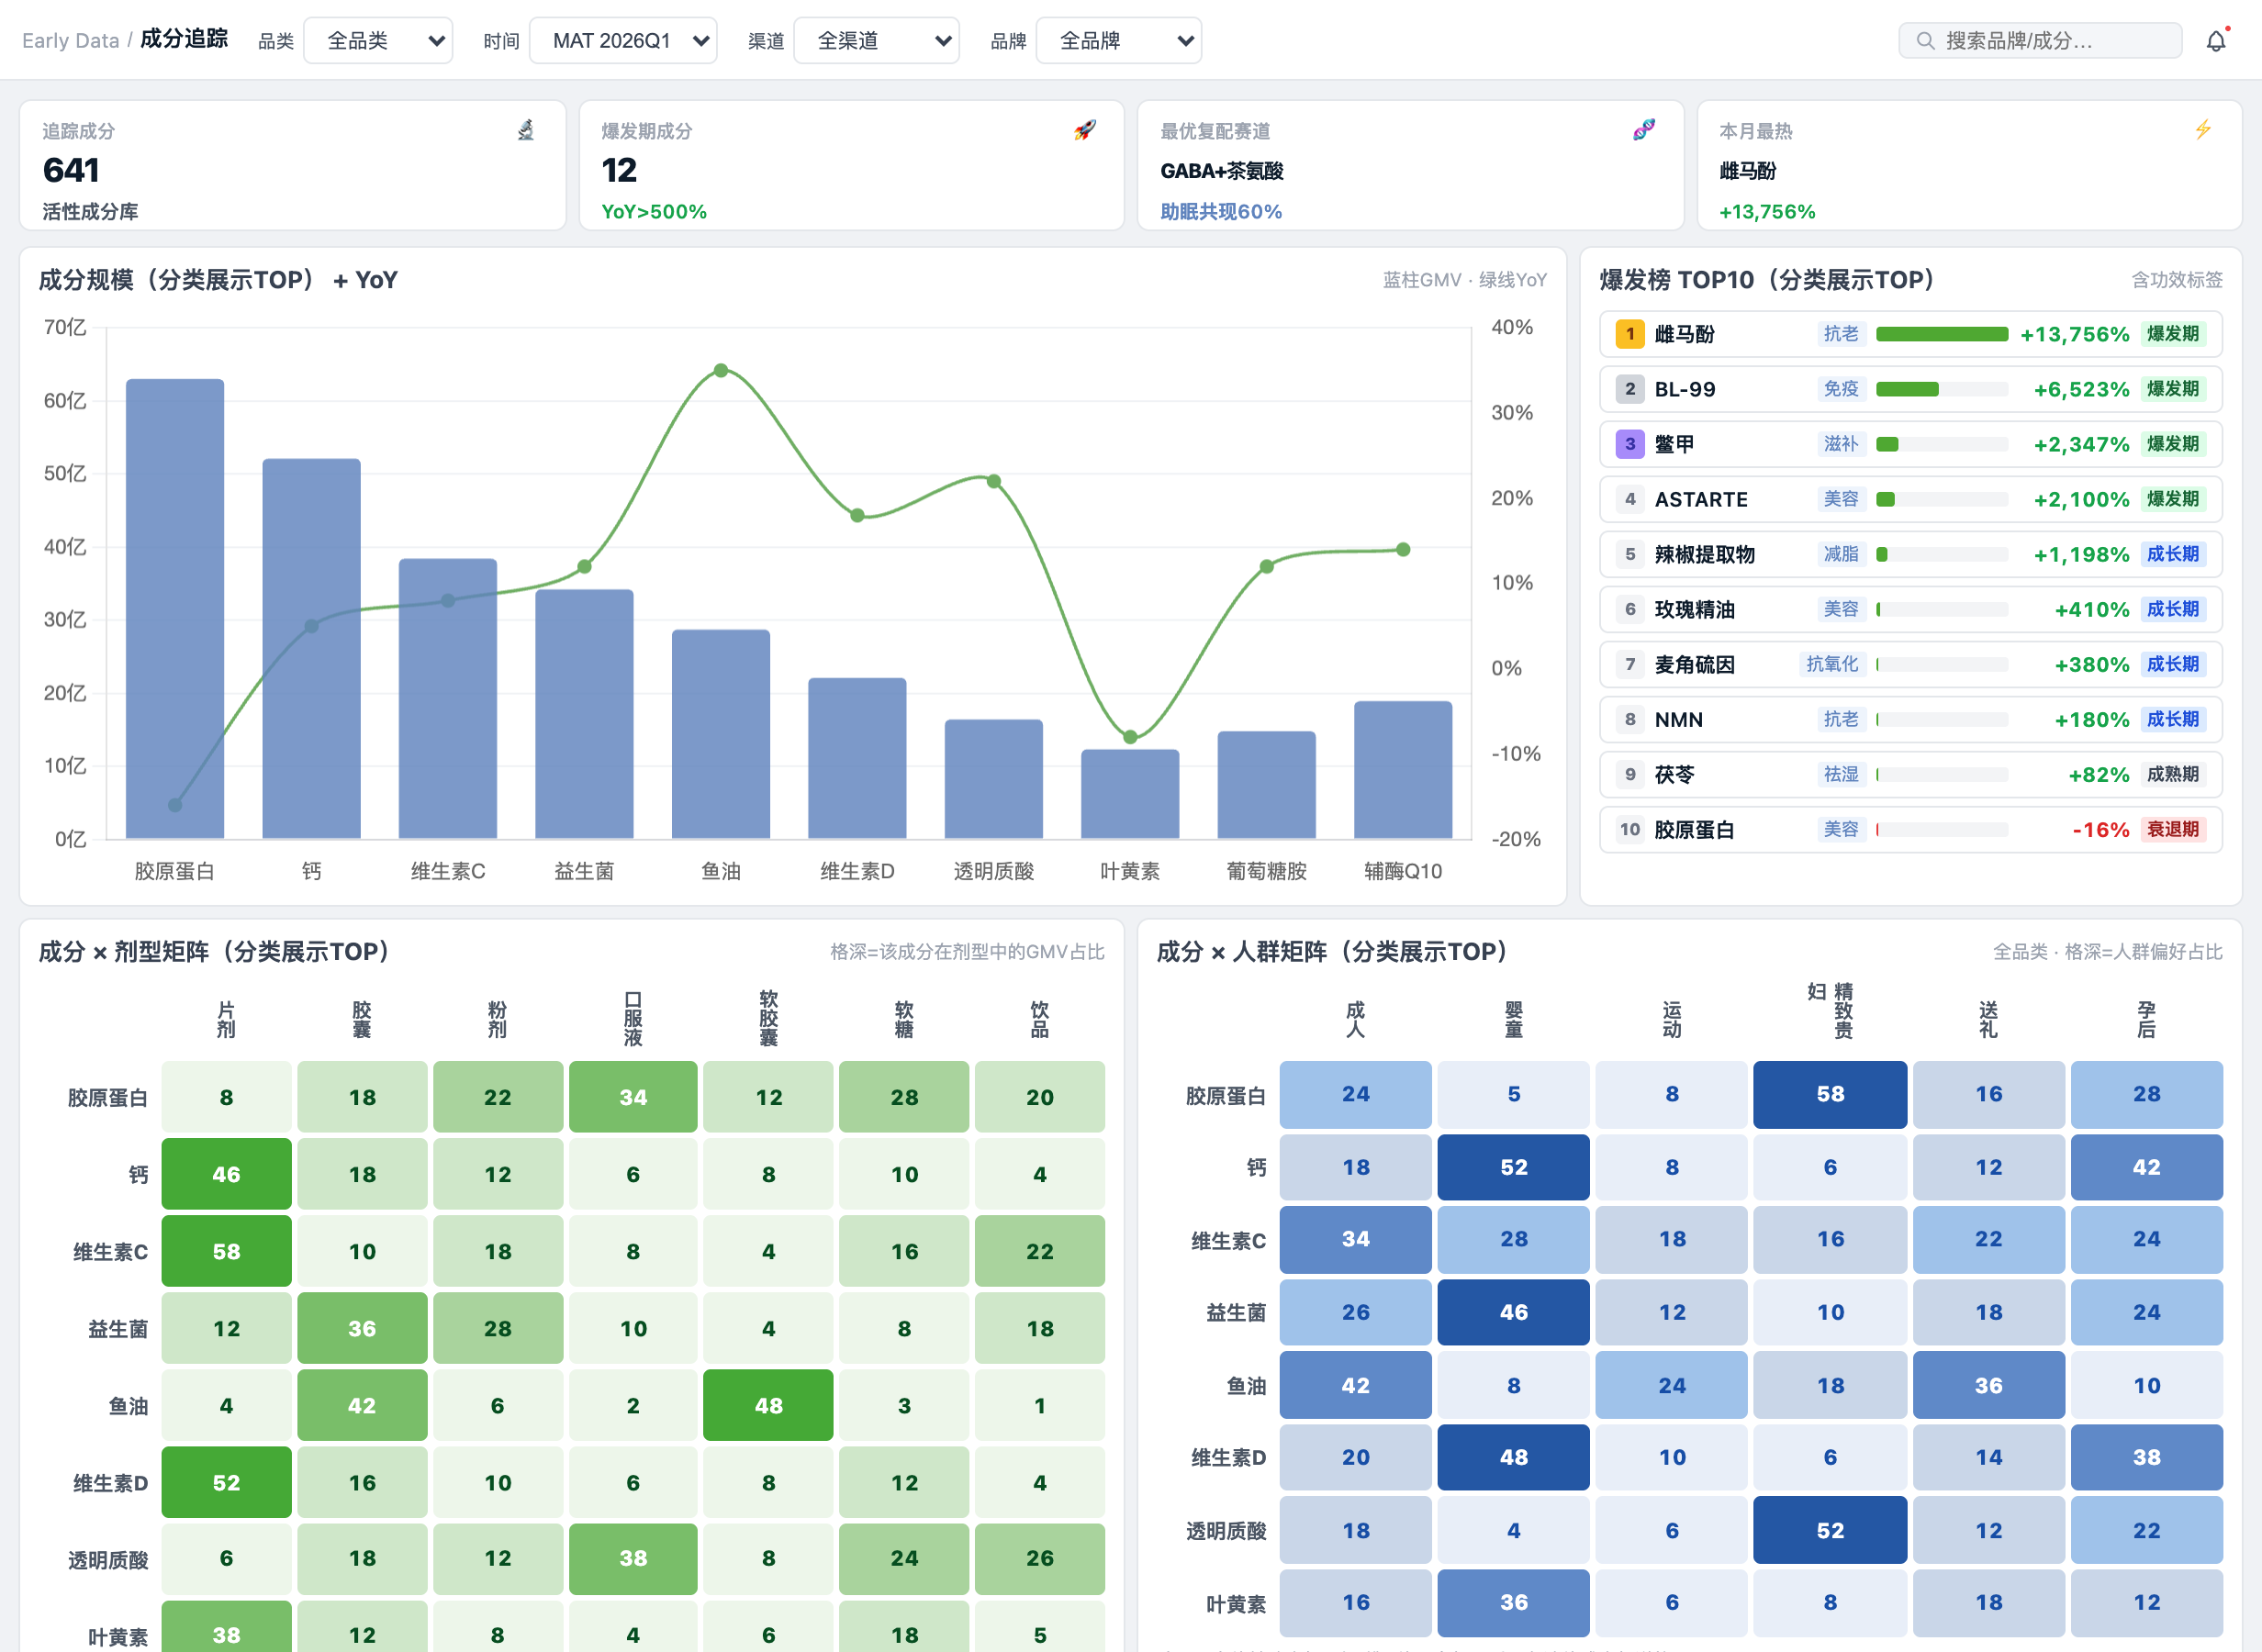Click 鱼油 × 软胶囊 cell showing 48
This screenshot has height=1652, width=2262.
click(x=768, y=1405)
